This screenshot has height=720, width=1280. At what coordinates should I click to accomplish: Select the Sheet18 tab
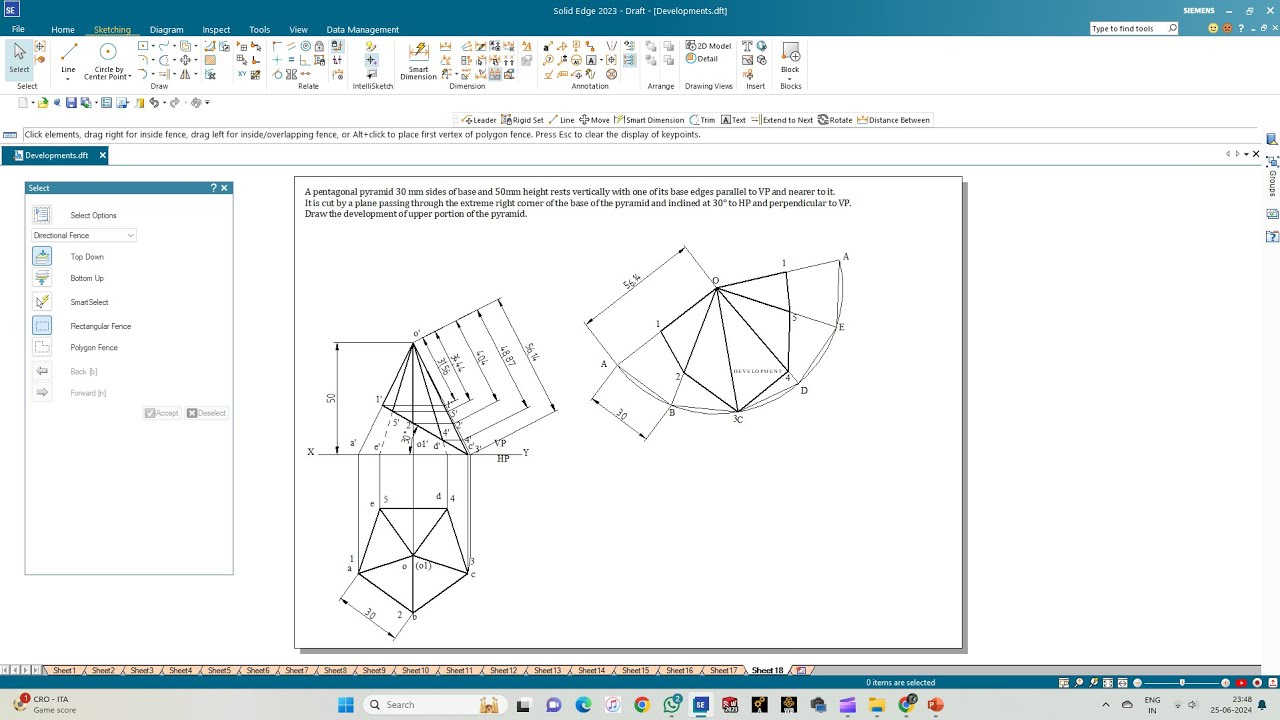tap(767, 670)
